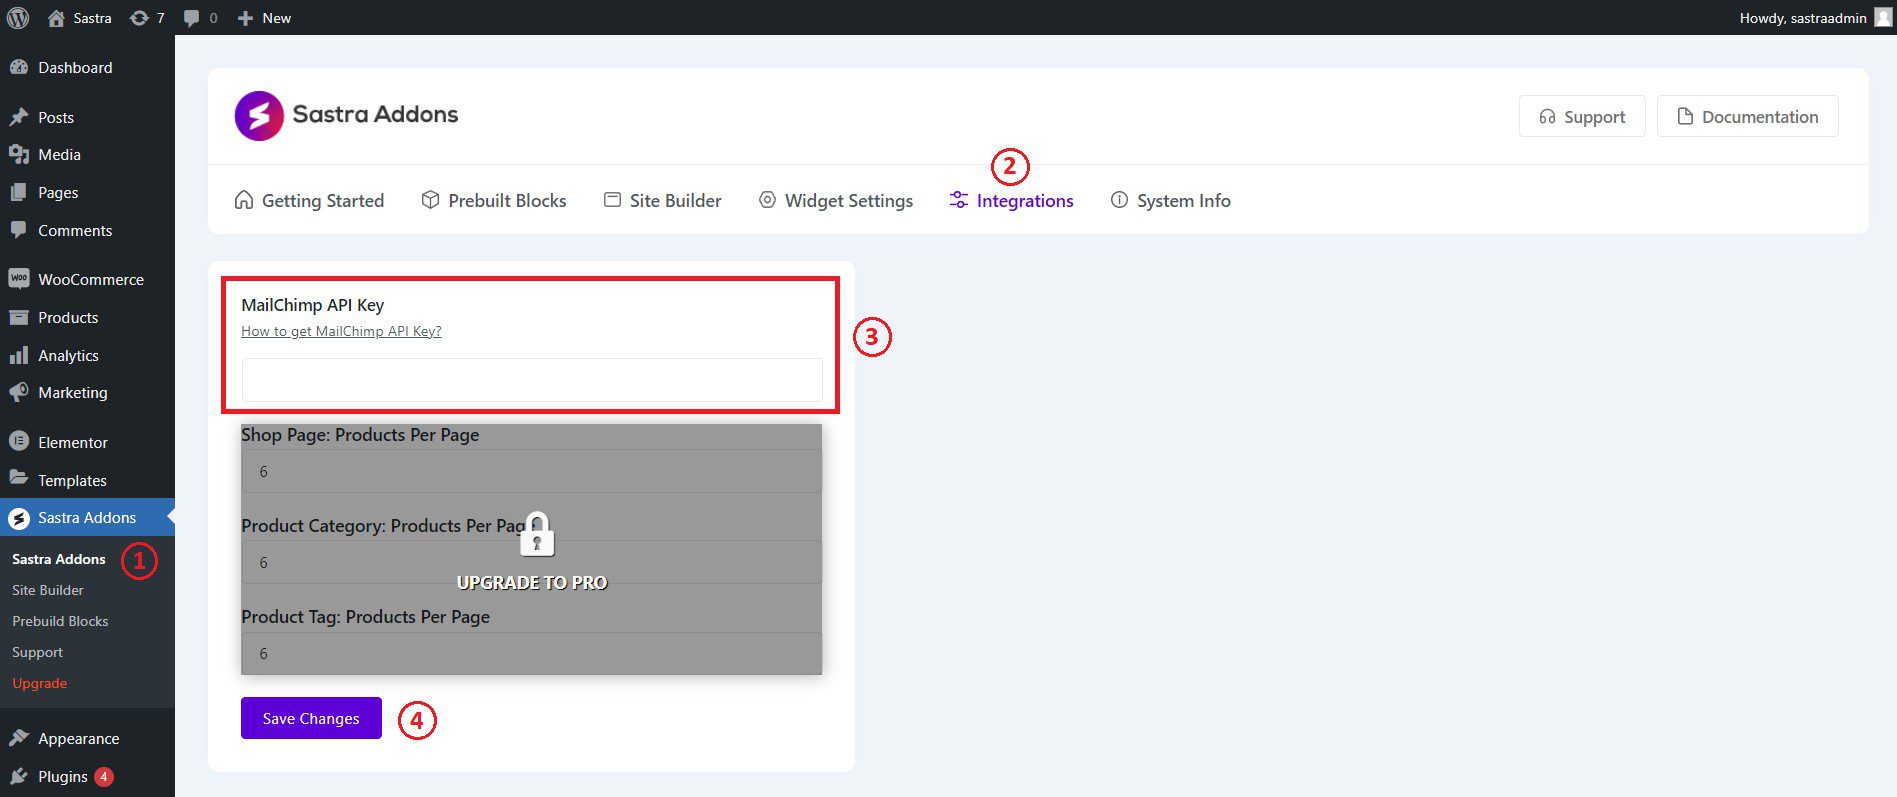Click the Sastra Addons icon in the sidebar
Screen dimensions: 1897x797
(x=18, y=518)
